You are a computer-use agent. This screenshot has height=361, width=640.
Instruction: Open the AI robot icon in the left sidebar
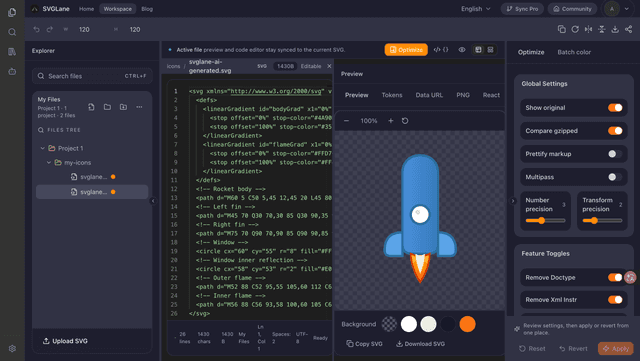click(x=12, y=71)
